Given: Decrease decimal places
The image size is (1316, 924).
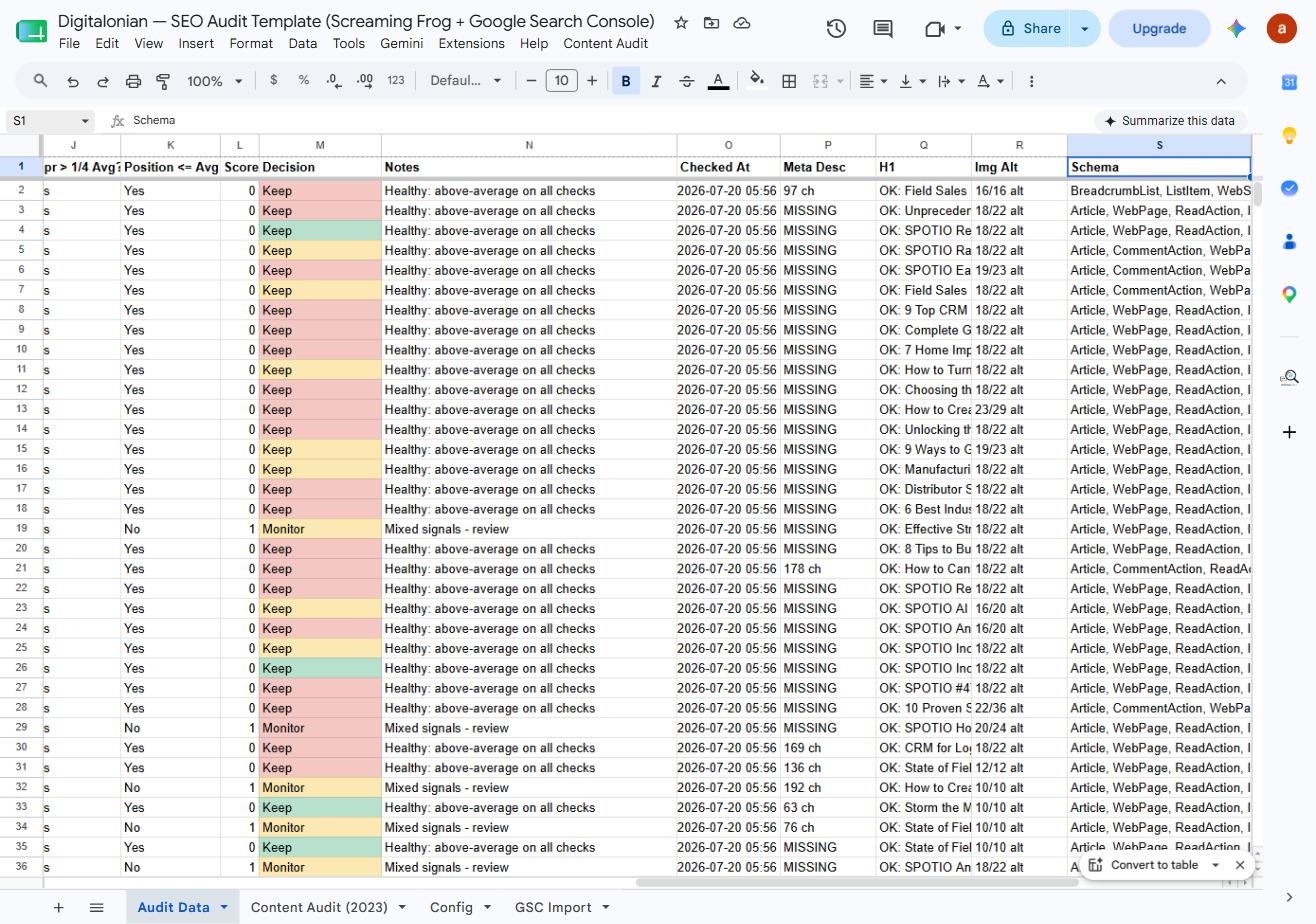Looking at the screenshot, I should coord(334,81).
